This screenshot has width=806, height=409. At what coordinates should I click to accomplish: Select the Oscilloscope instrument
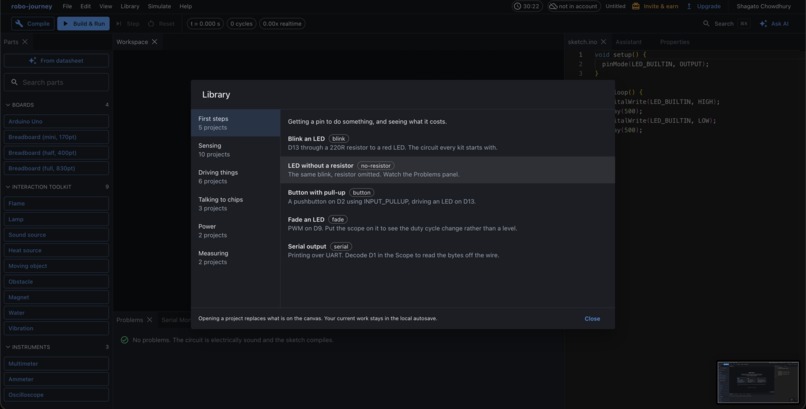tap(57, 395)
